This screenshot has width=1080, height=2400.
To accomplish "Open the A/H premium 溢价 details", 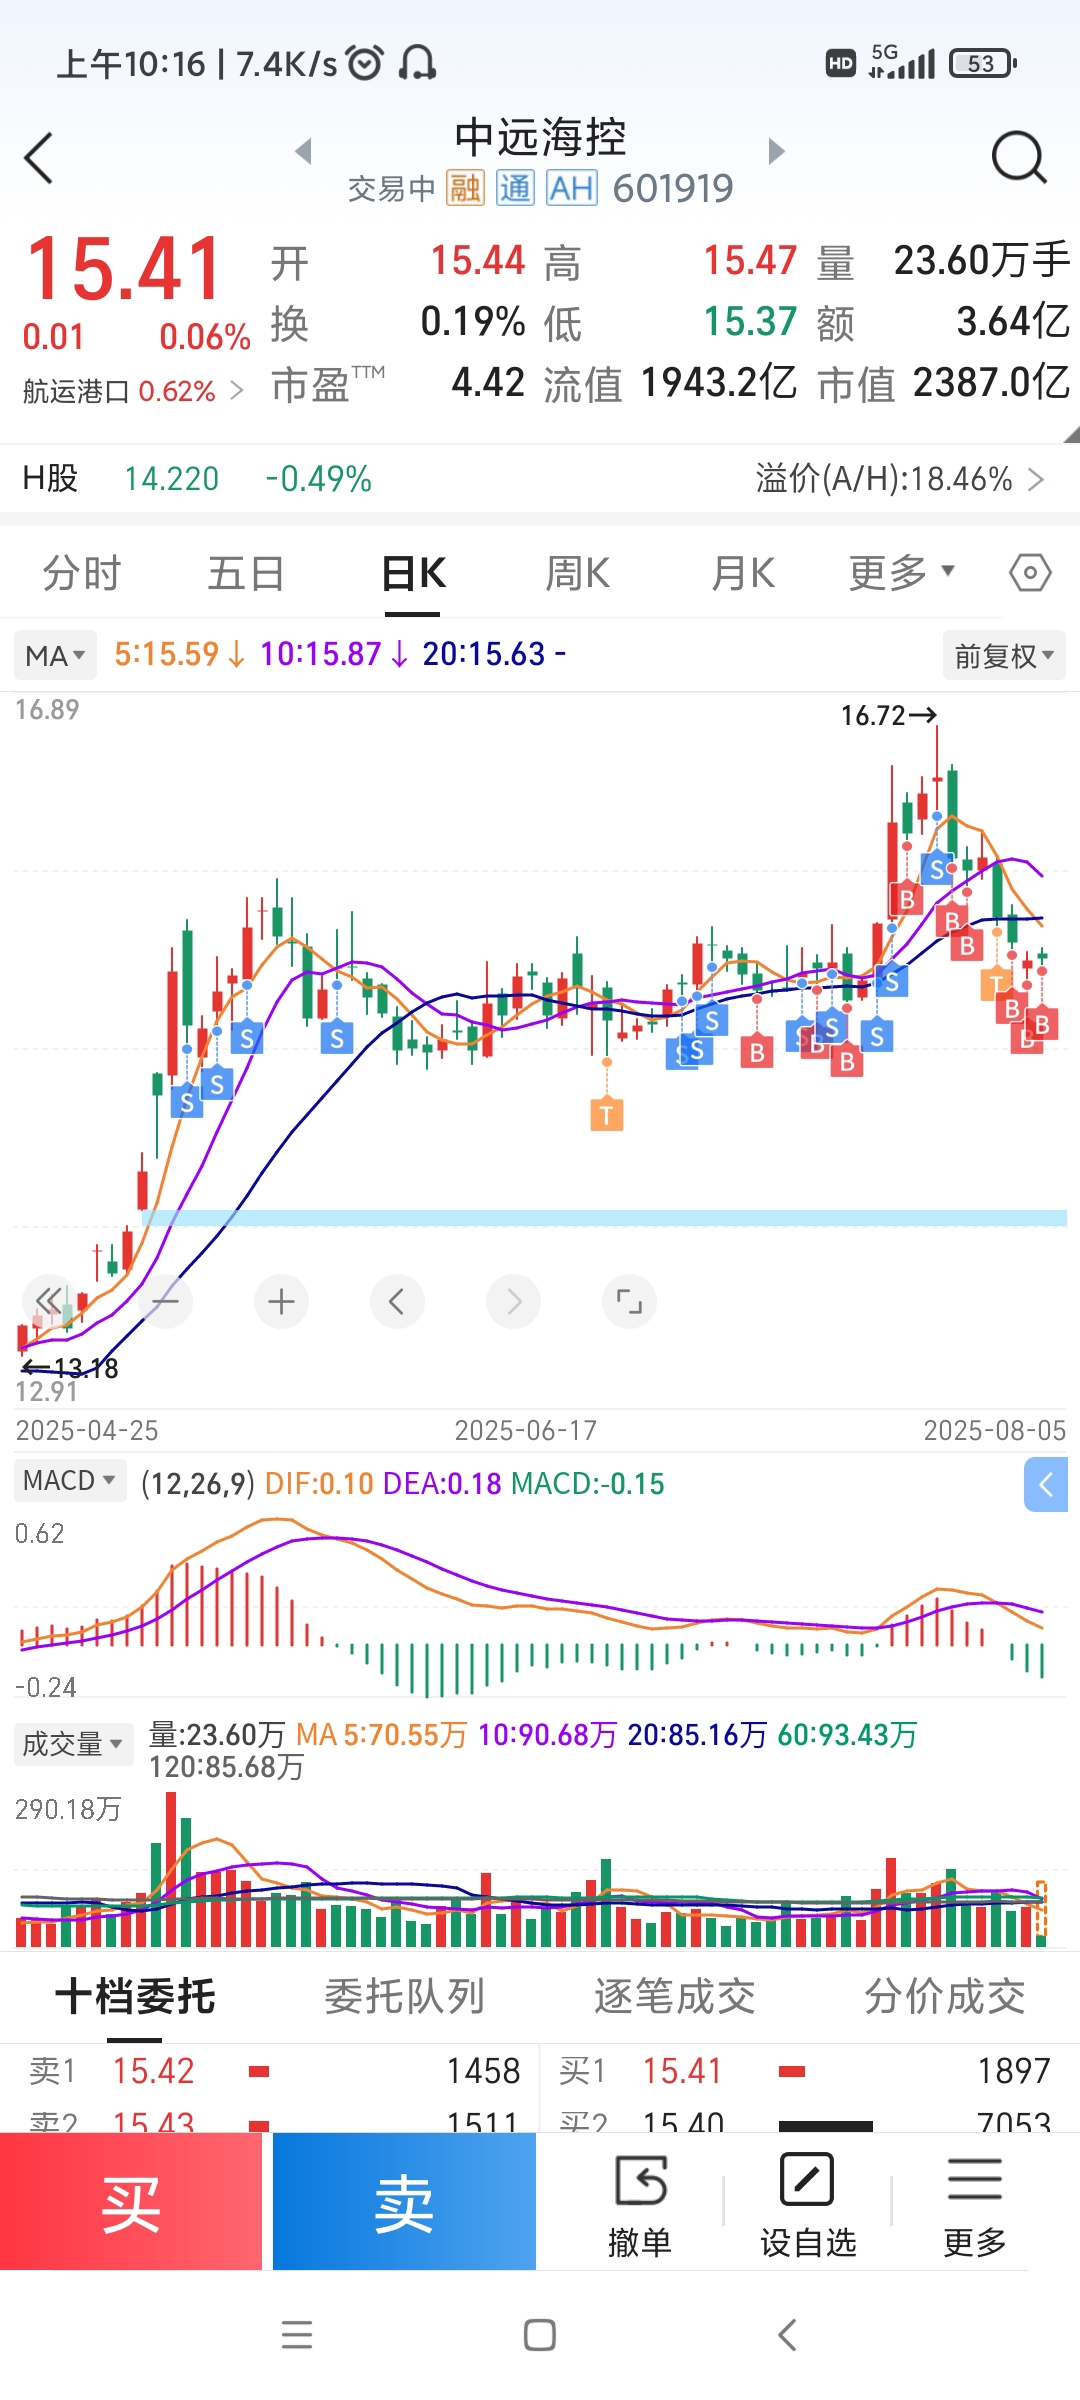I will (900, 479).
